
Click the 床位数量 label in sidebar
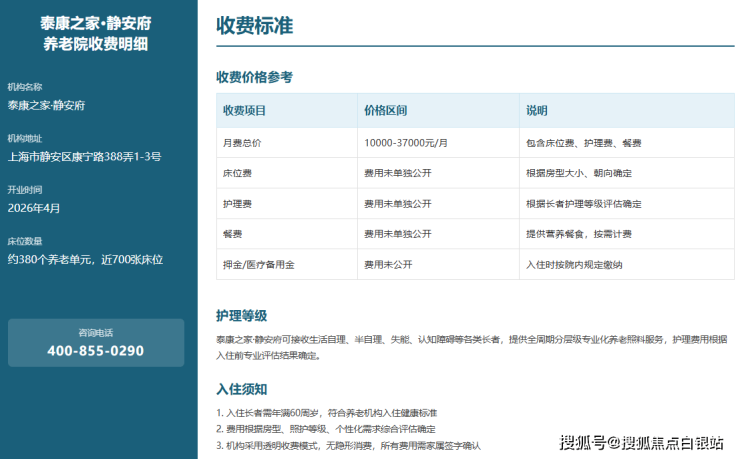[25, 241]
